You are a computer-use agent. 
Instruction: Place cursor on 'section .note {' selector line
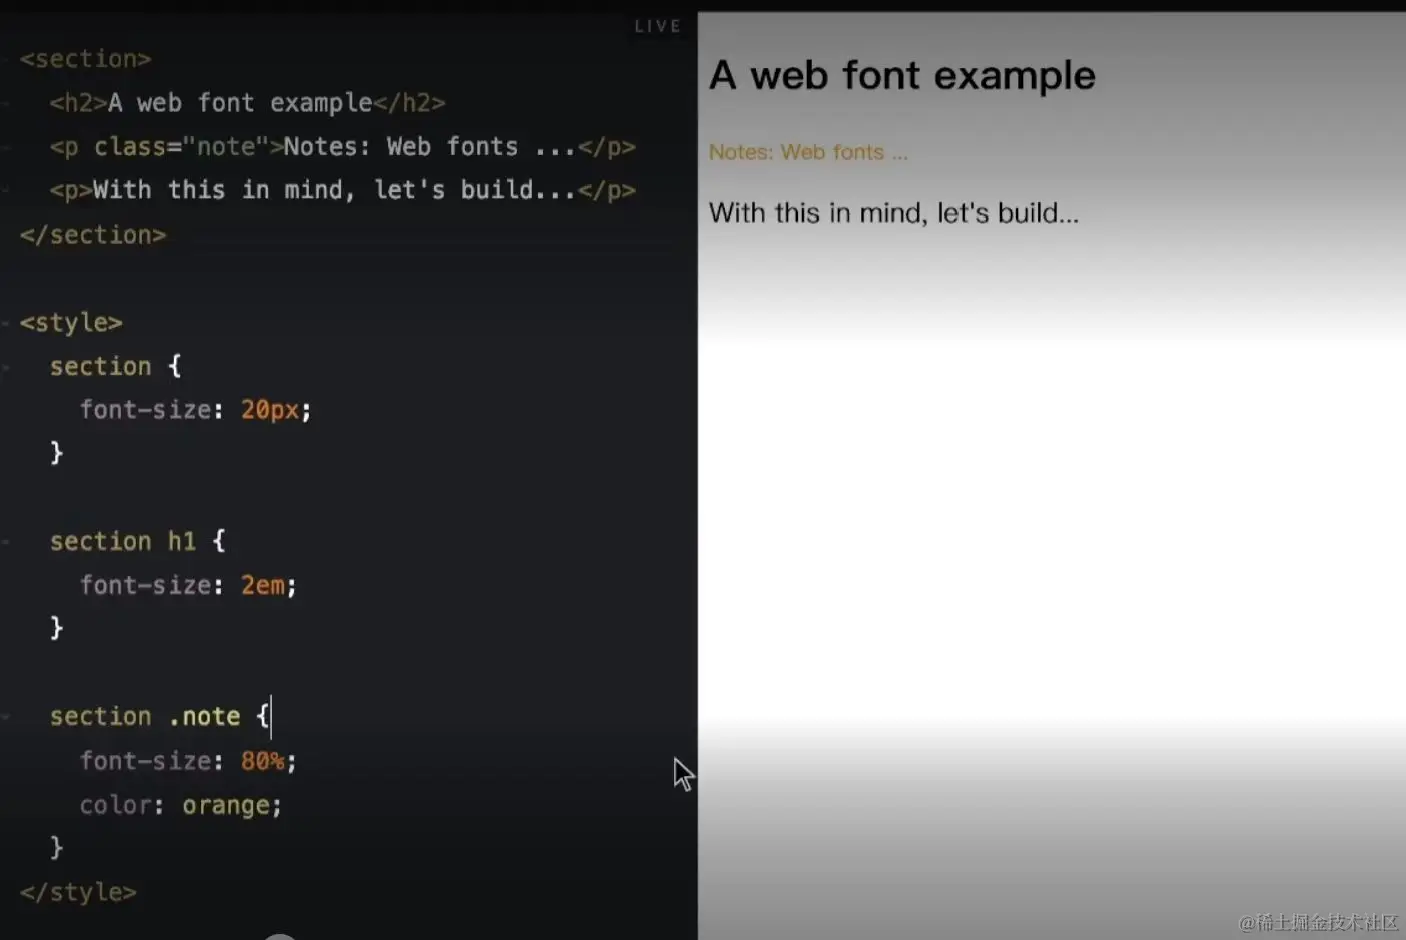tap(160, 717)
